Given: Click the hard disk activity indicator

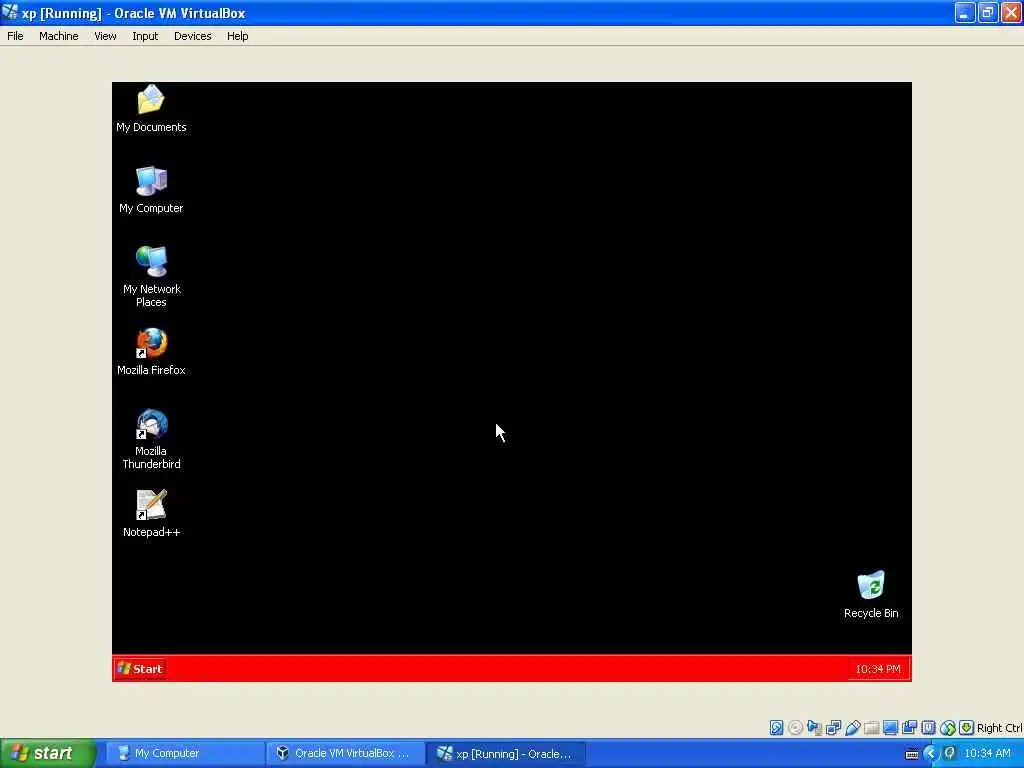Looking at the screenshot, I should pos(776,728).
